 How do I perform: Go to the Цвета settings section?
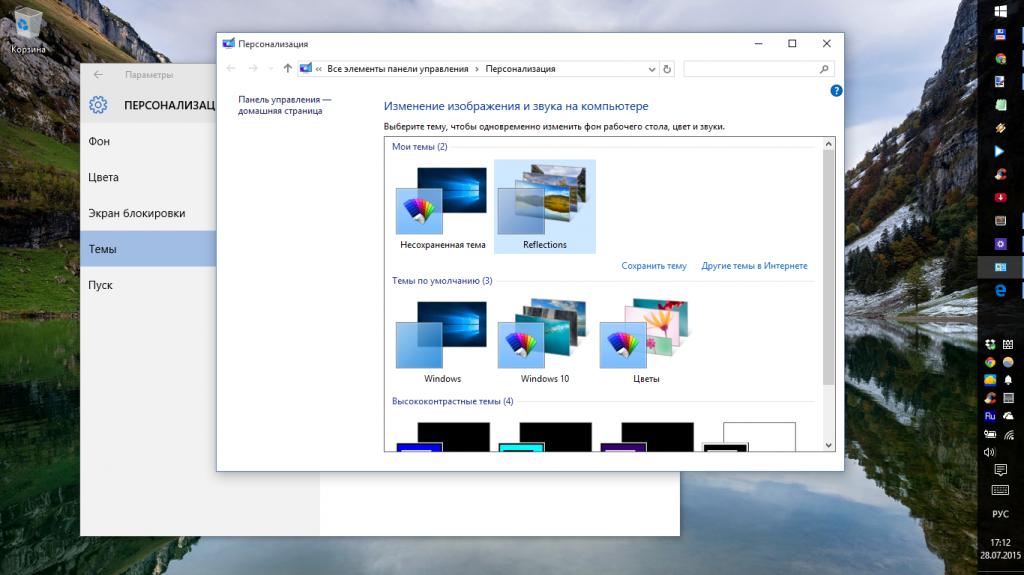tap(103, 178)
